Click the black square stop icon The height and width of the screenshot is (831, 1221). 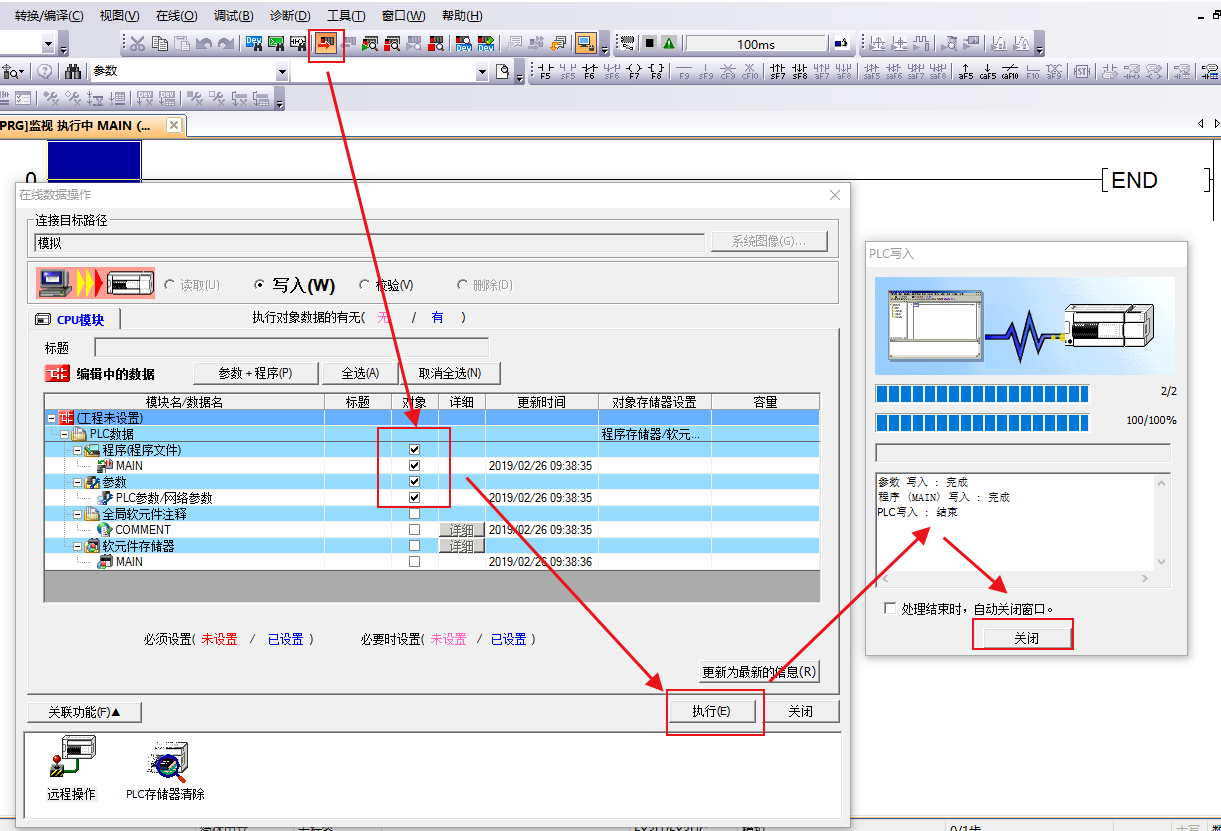click(x=649, y=44)
